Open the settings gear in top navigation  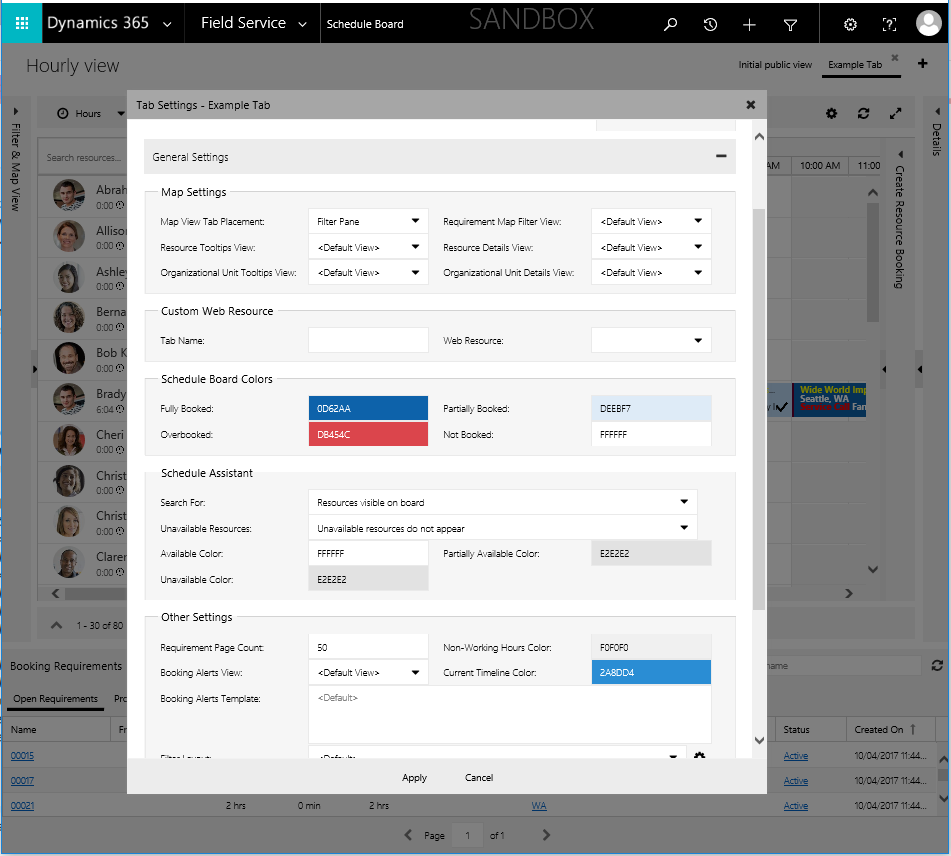[x=850, y=24]
